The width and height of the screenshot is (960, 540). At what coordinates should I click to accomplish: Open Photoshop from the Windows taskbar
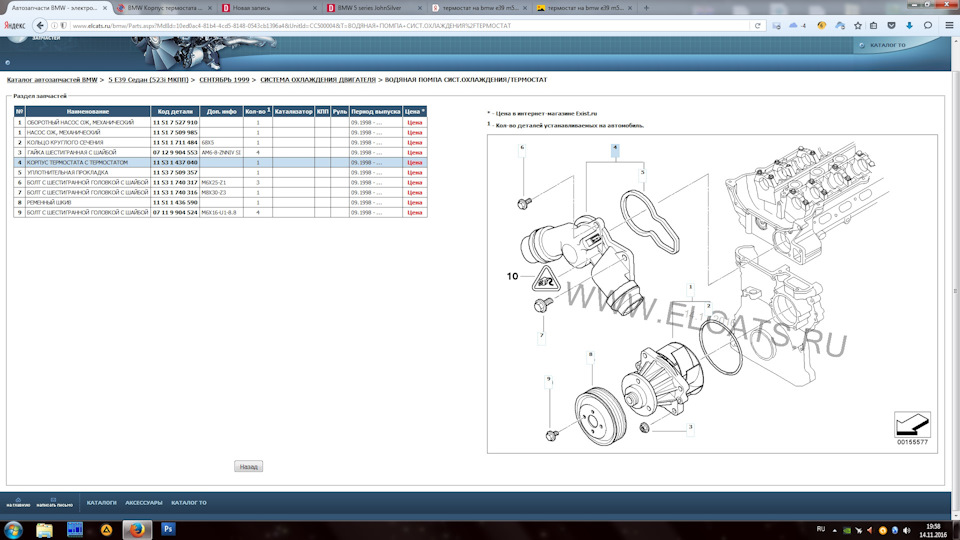tap(169, 529)
